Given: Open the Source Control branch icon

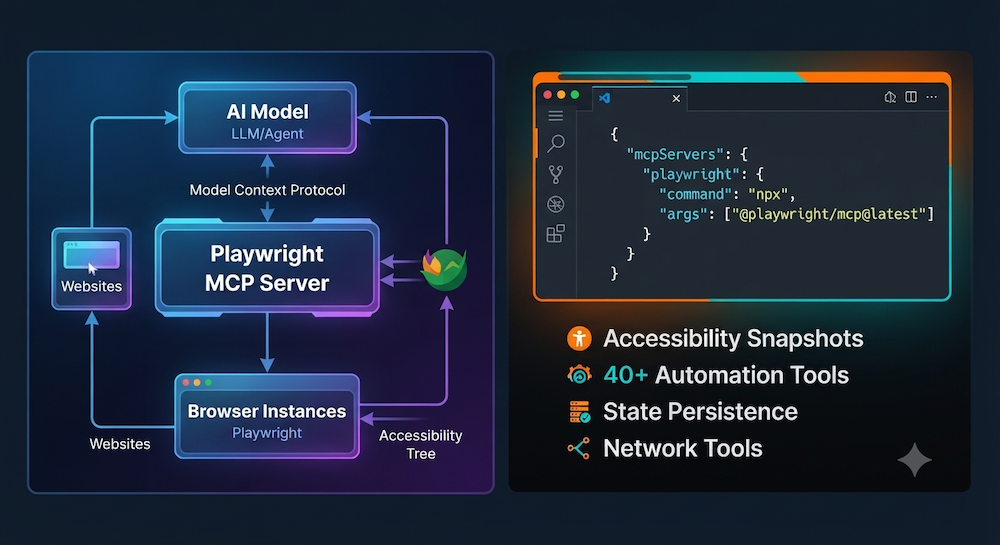Looking at the screenshot, I should pos(555,174).
